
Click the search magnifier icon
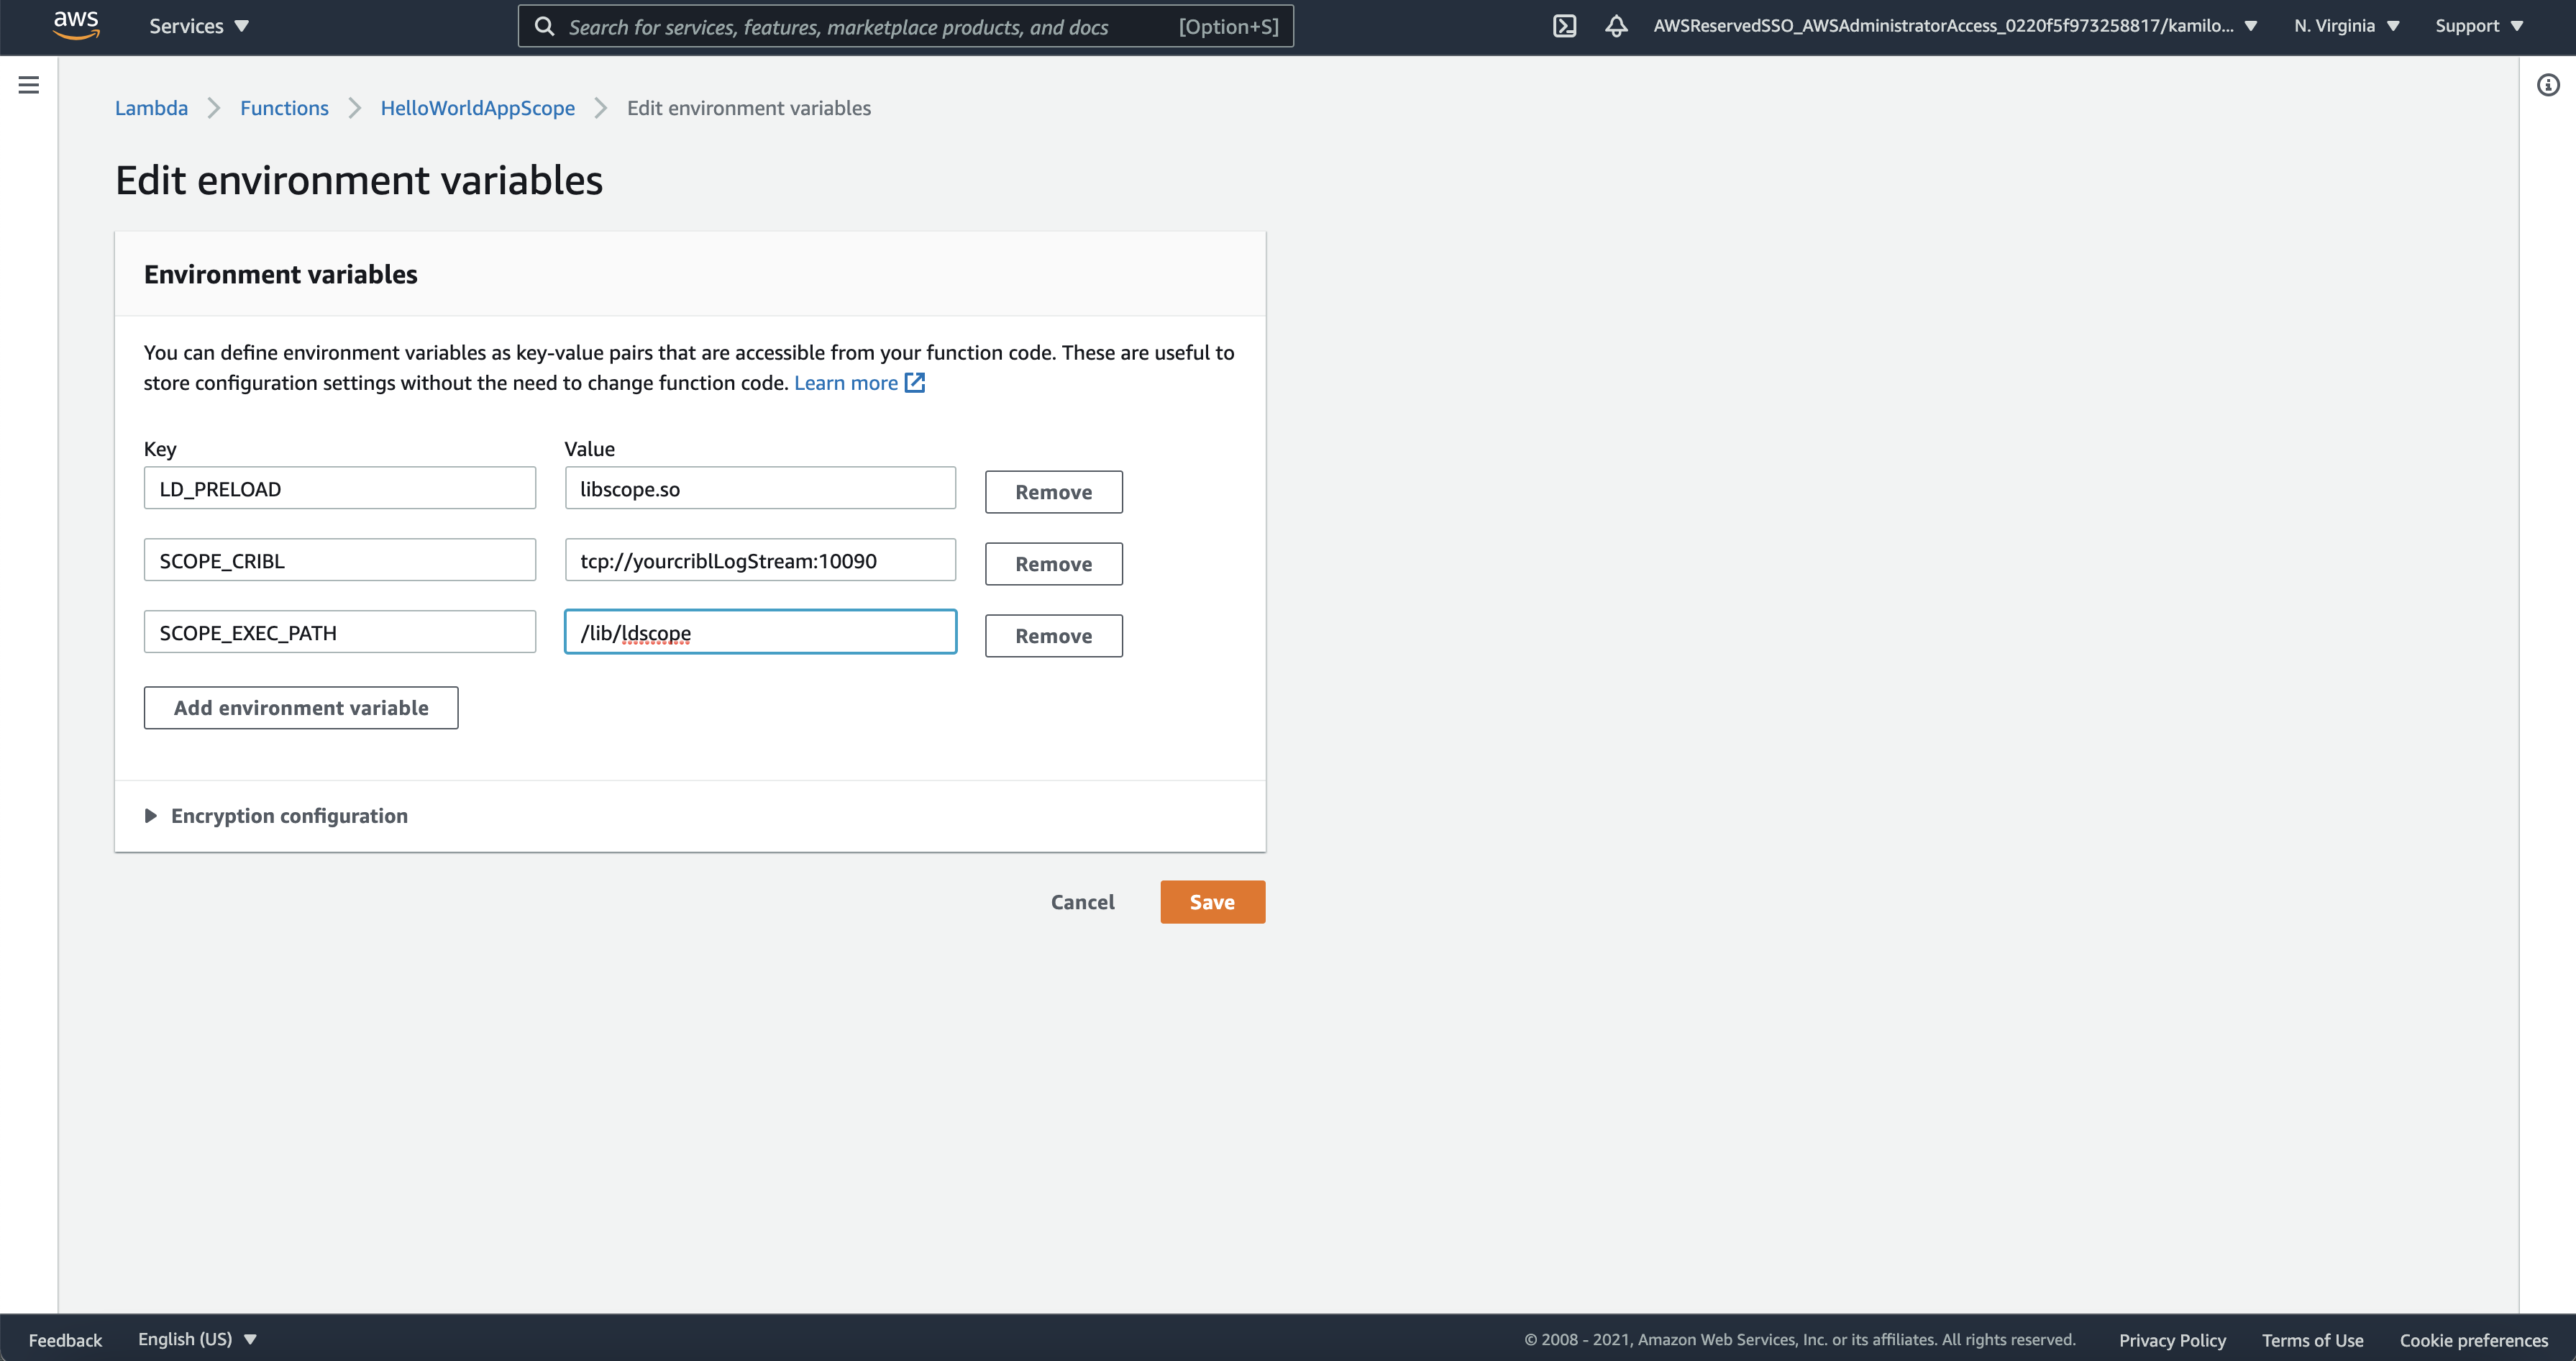coord(544,27)
